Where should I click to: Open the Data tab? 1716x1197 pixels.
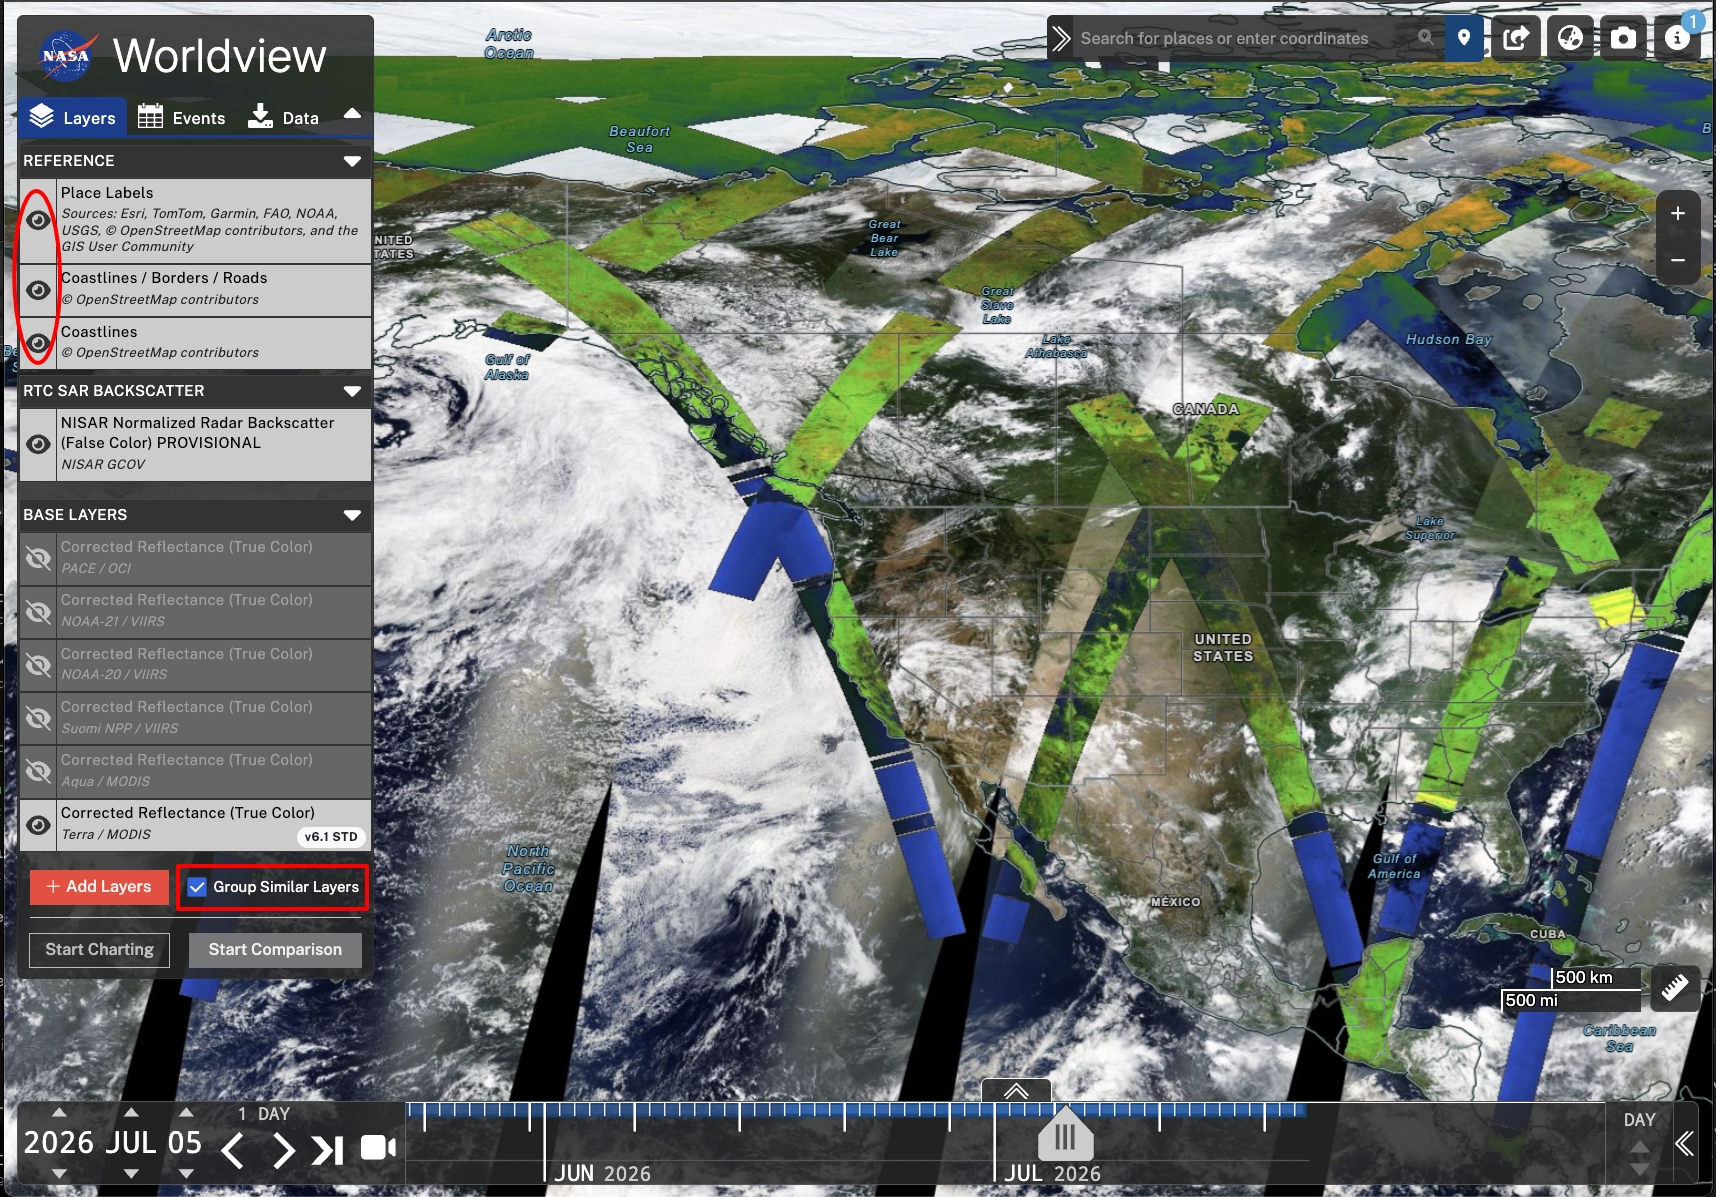[x=283, y=117]
